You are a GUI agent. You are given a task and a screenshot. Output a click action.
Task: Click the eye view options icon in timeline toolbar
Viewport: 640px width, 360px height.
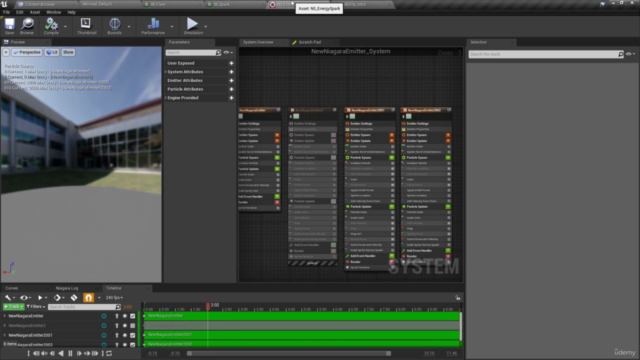[24, 298]
